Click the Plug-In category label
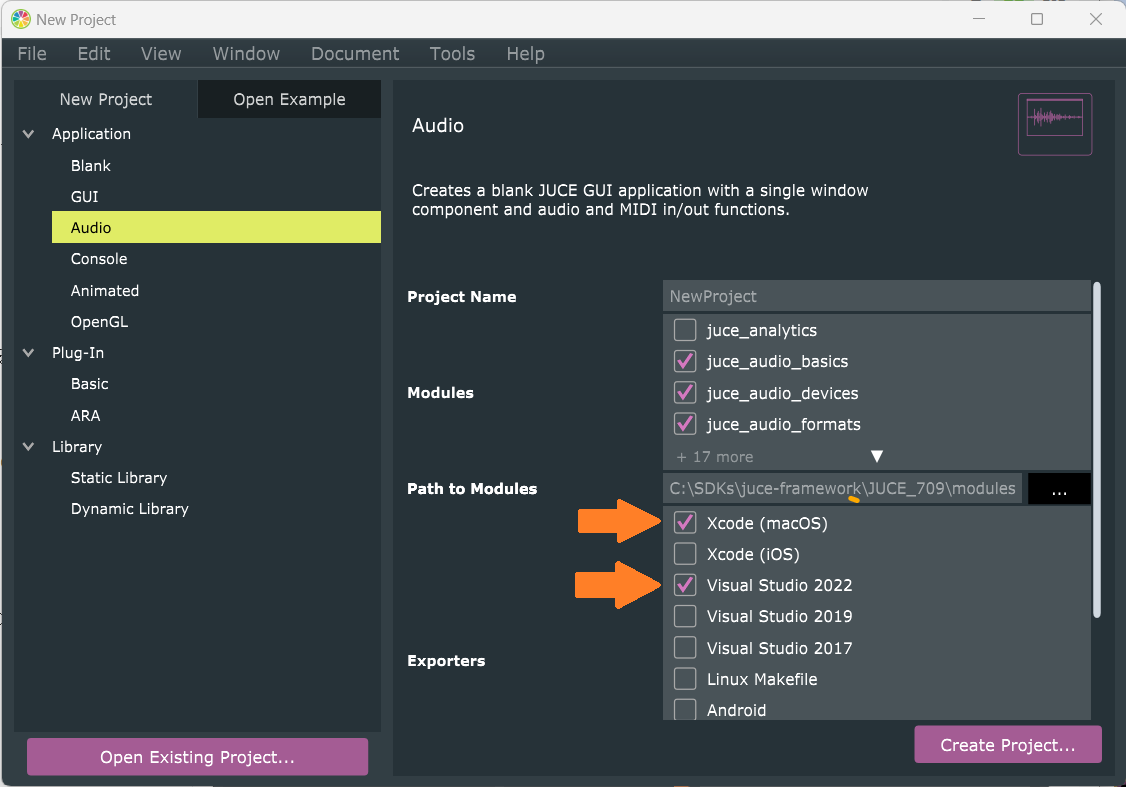 tap(78, 353)
